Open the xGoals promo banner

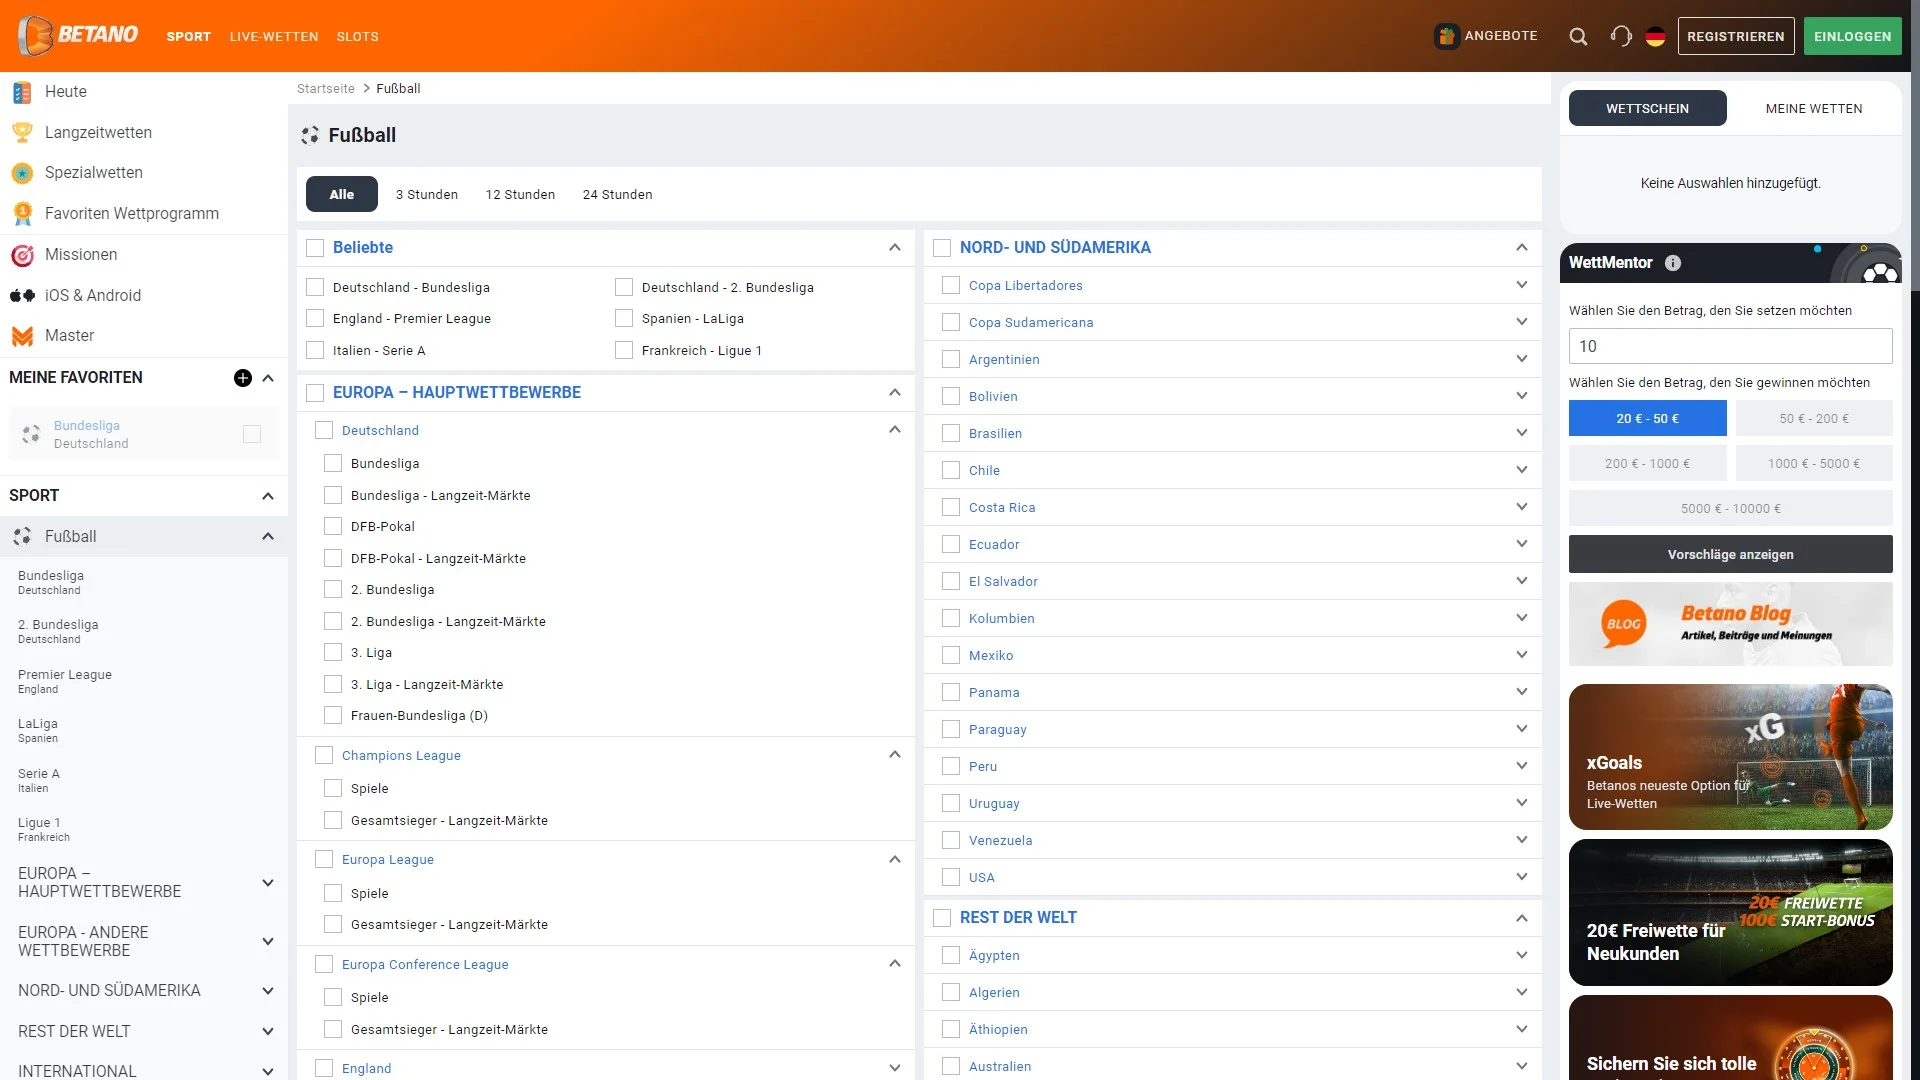click(1731, 757)
